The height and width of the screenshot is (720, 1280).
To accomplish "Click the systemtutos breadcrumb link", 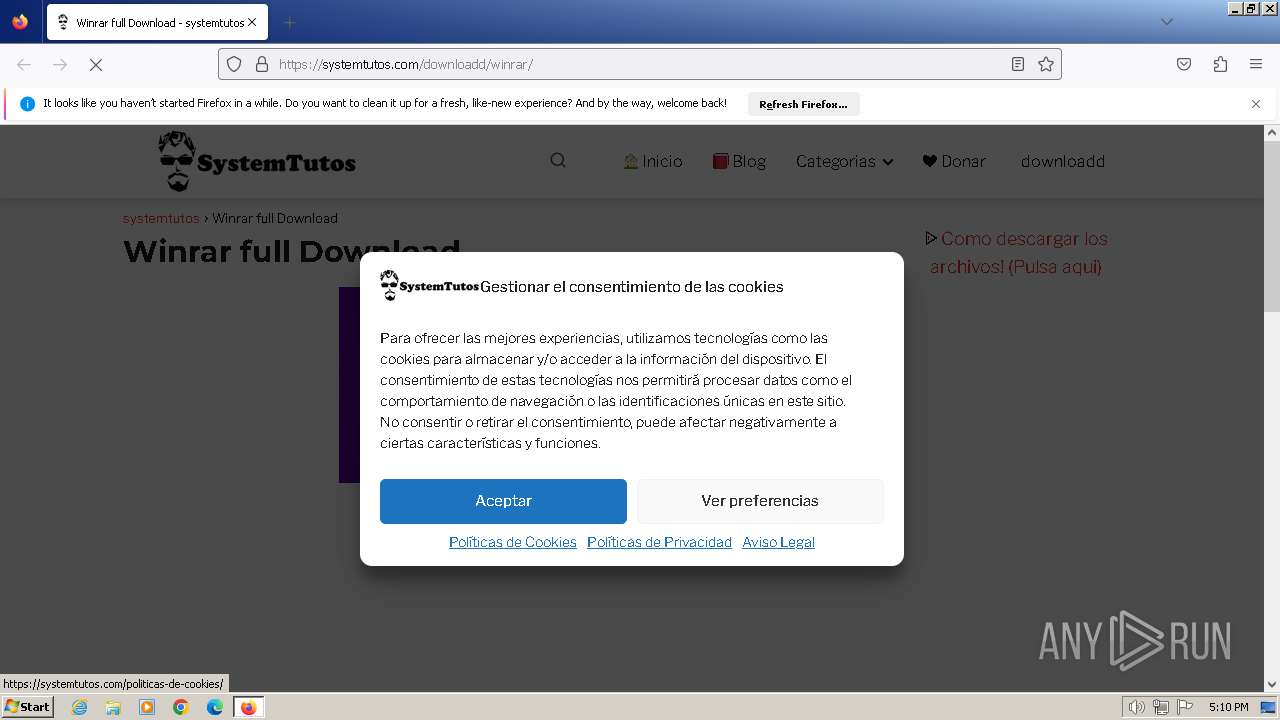I will (x=161, y=218).
